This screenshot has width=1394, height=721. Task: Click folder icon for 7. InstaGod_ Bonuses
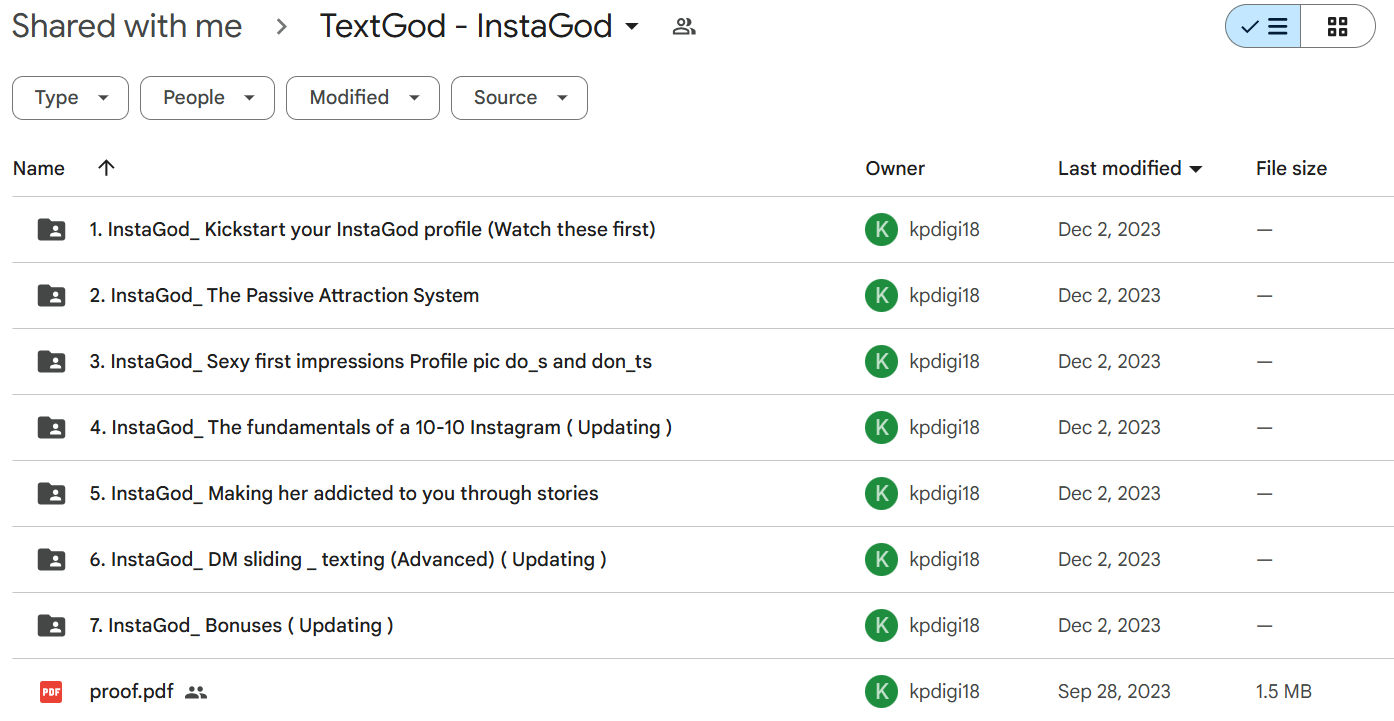(51, 626)
